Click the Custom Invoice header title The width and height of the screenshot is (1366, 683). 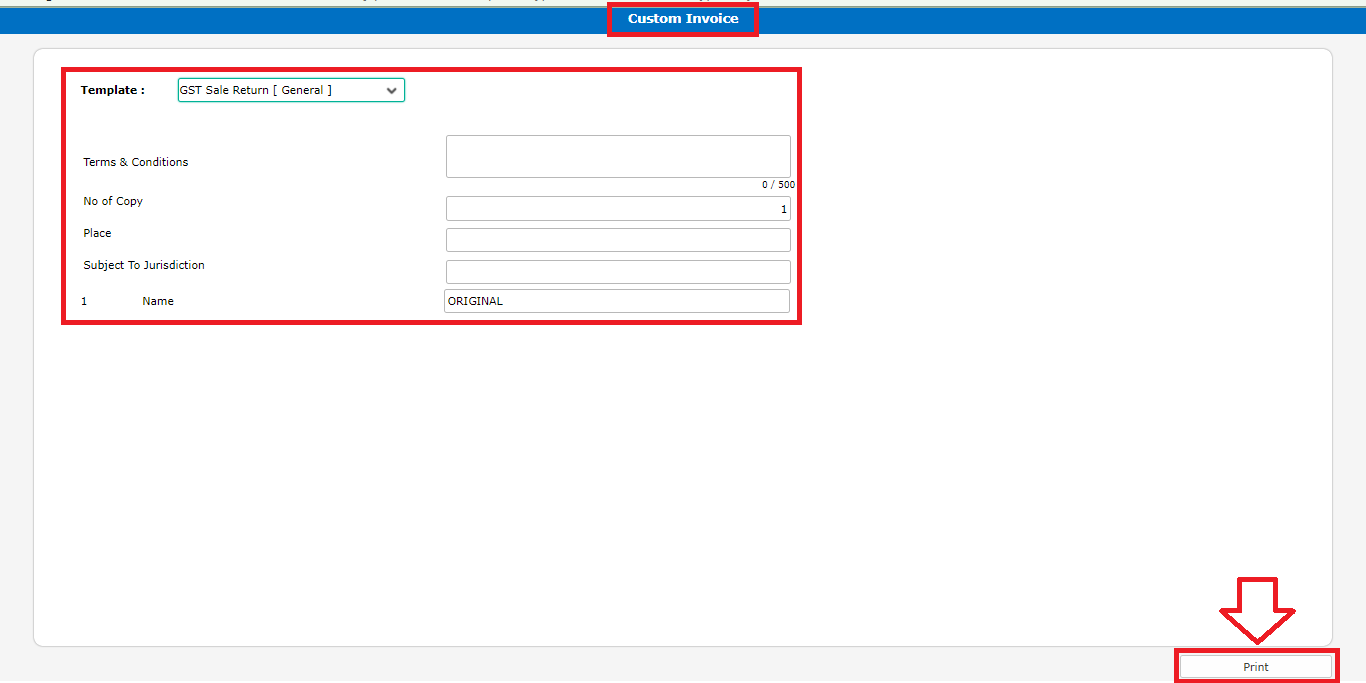pos(683,19)
